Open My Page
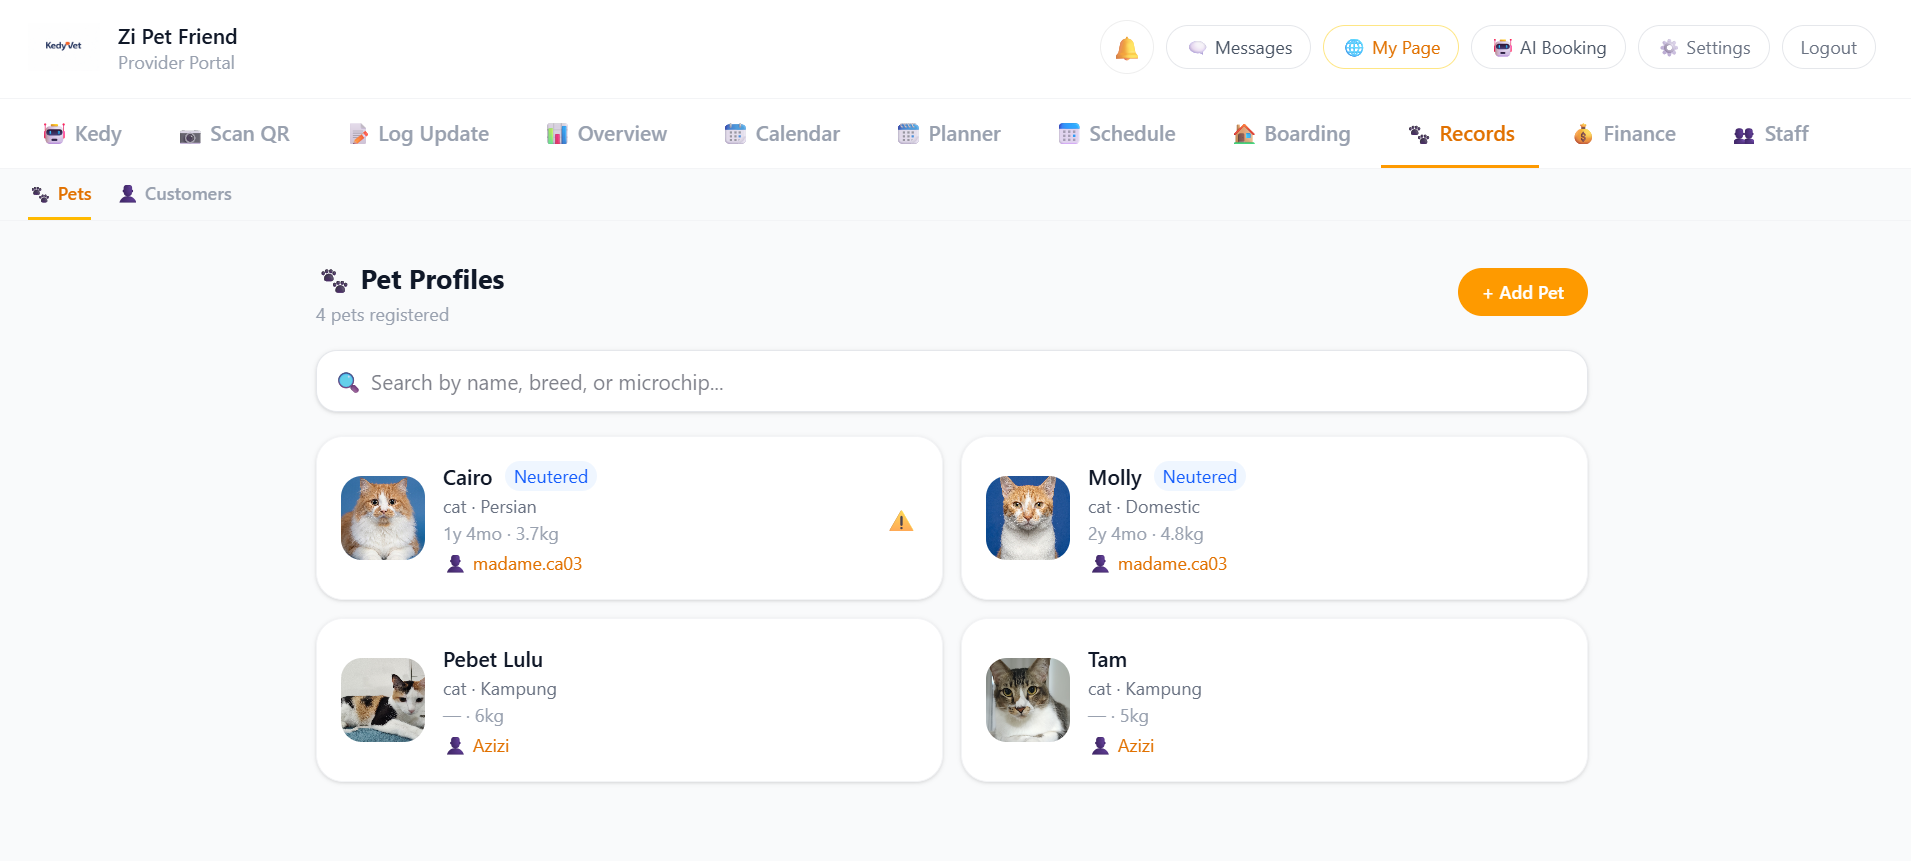This screenshot has height=861, width=1911. pyautogui.click(x=1390, y=47)
